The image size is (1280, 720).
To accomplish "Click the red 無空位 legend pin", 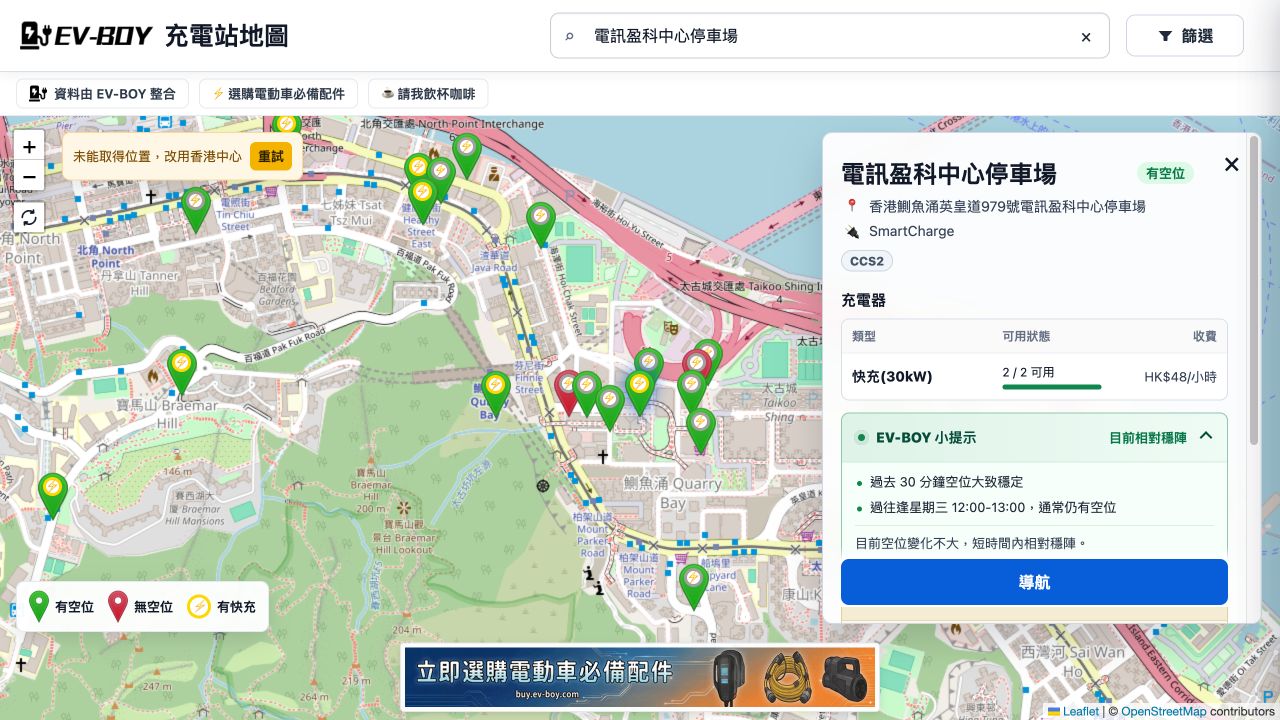I will [118, 606].
